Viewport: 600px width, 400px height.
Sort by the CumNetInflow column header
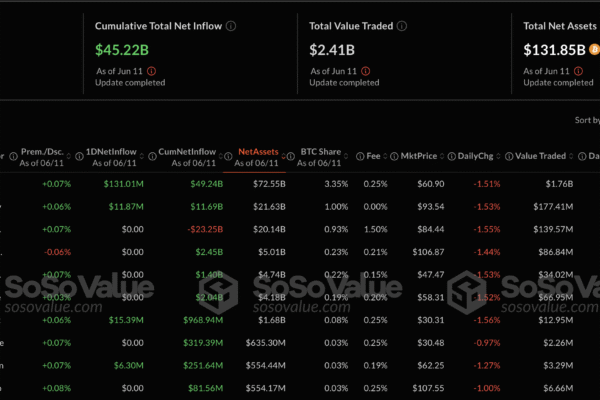(x=190, y=157)
